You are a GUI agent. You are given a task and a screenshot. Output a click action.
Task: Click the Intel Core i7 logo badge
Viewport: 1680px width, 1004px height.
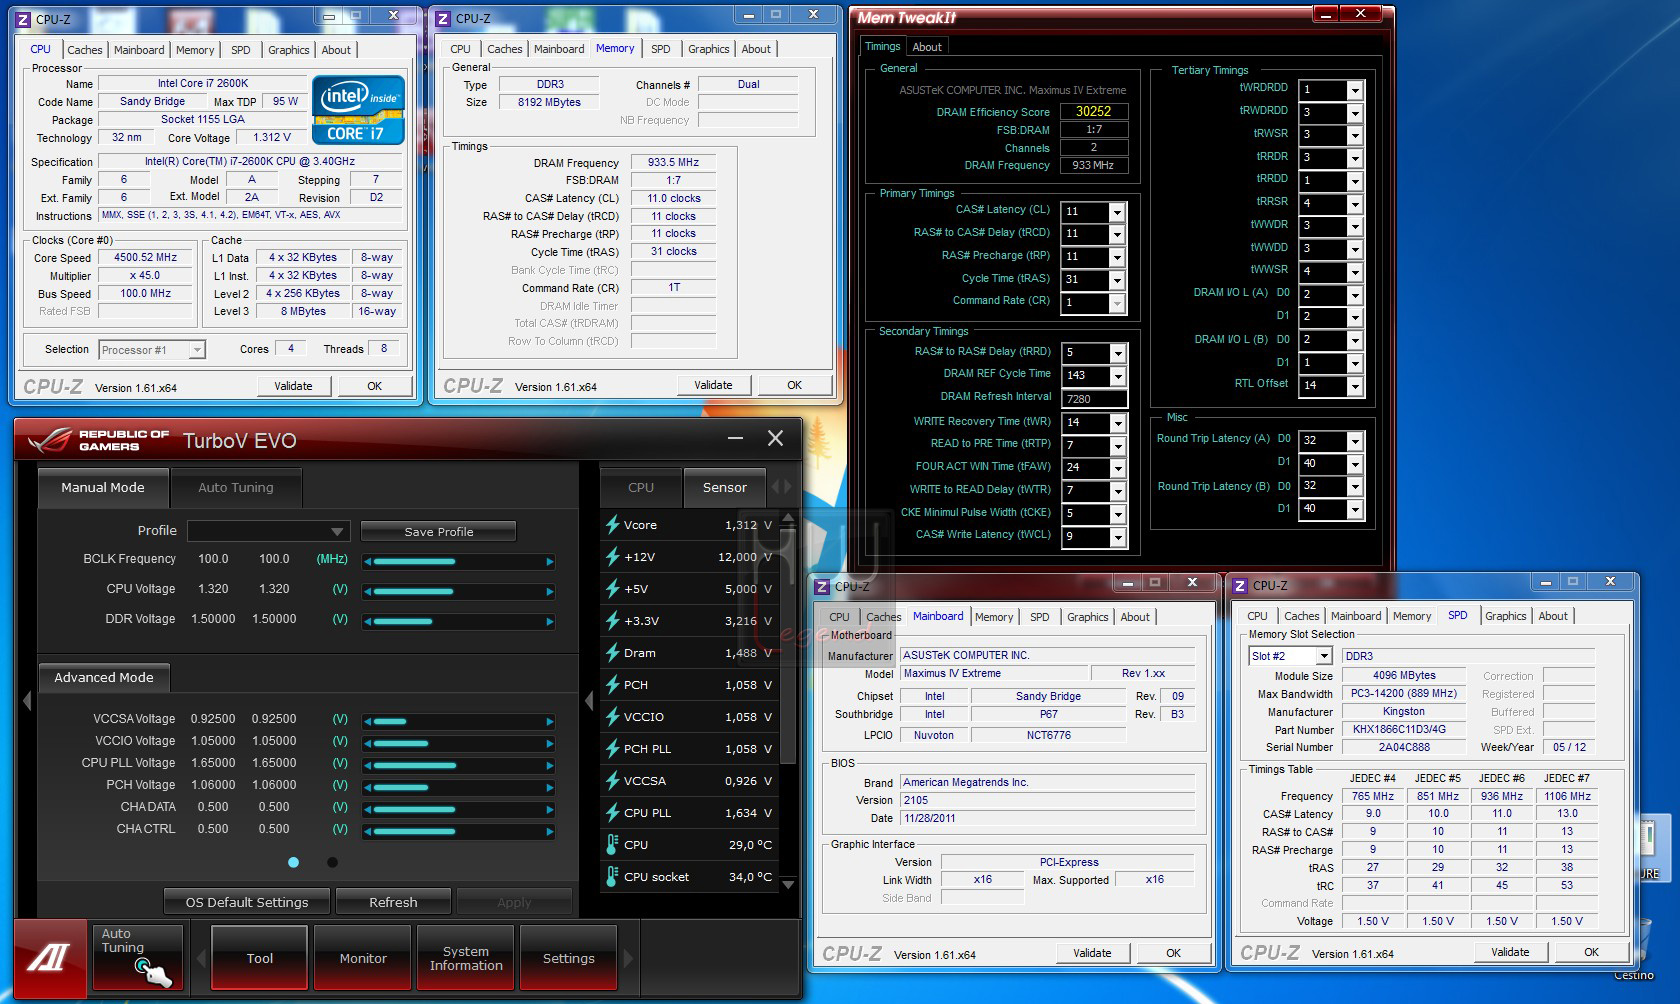(358, 110)
